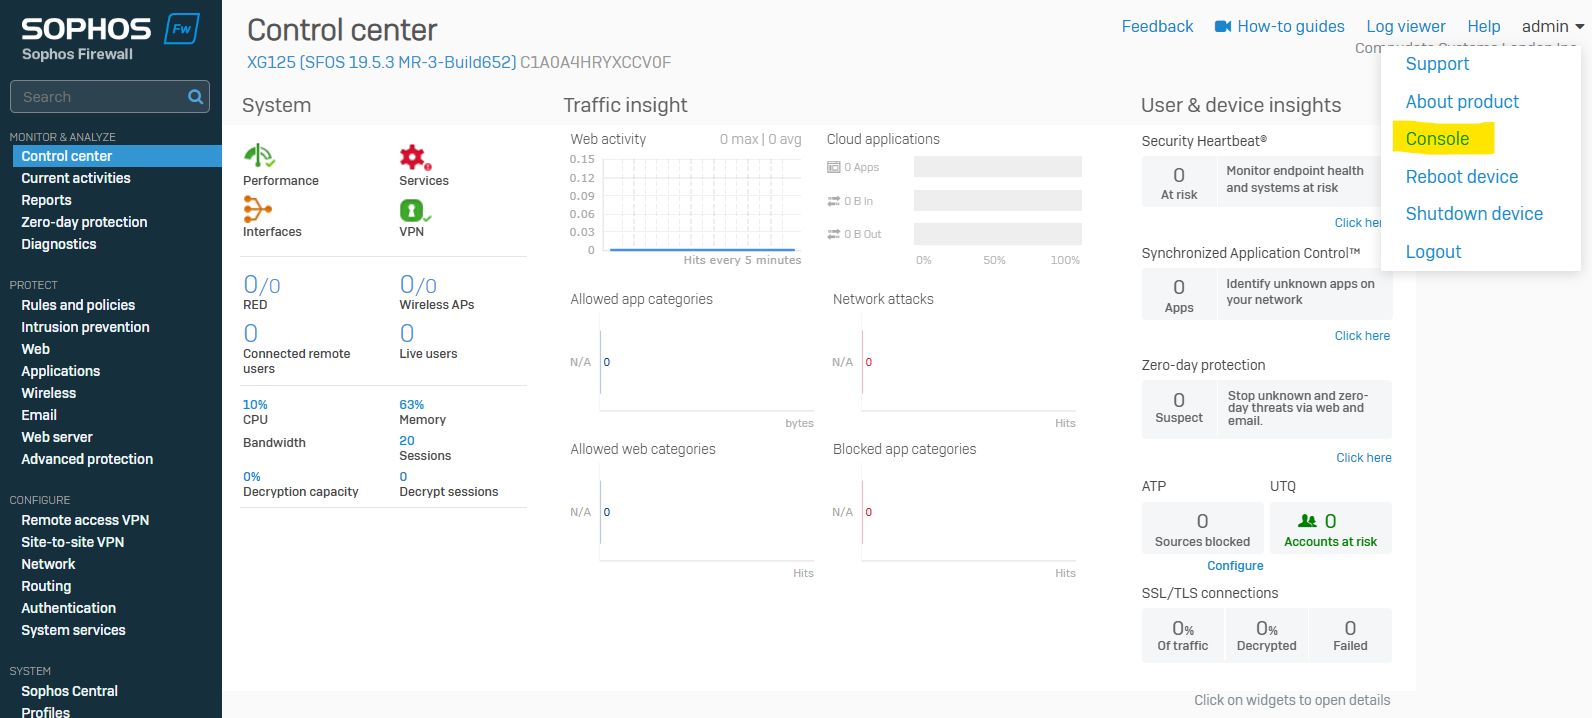Open About product in admin menu
The width and height of the screenshot is (1592, 718).
point(1462,102)
